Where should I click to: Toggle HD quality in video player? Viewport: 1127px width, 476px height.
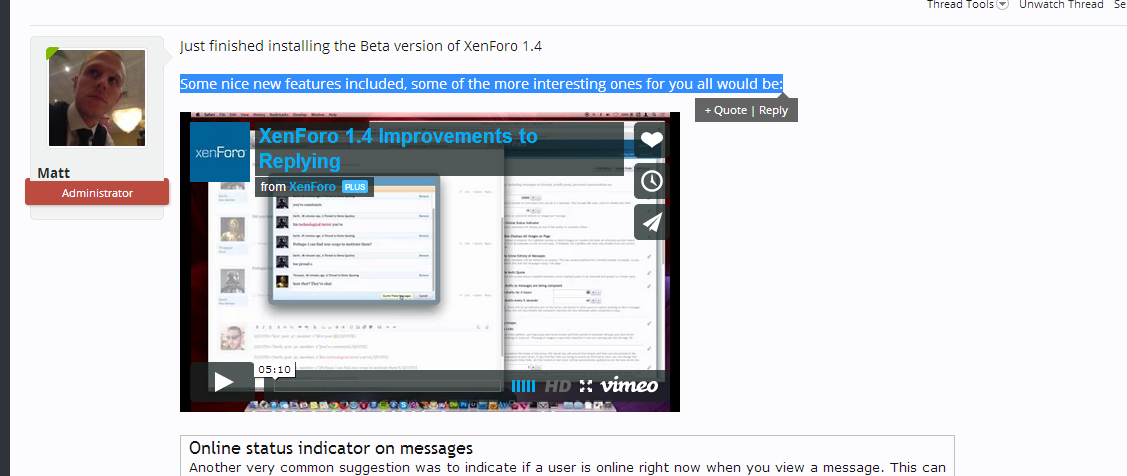pyautogui.click(x=558, y=386)
